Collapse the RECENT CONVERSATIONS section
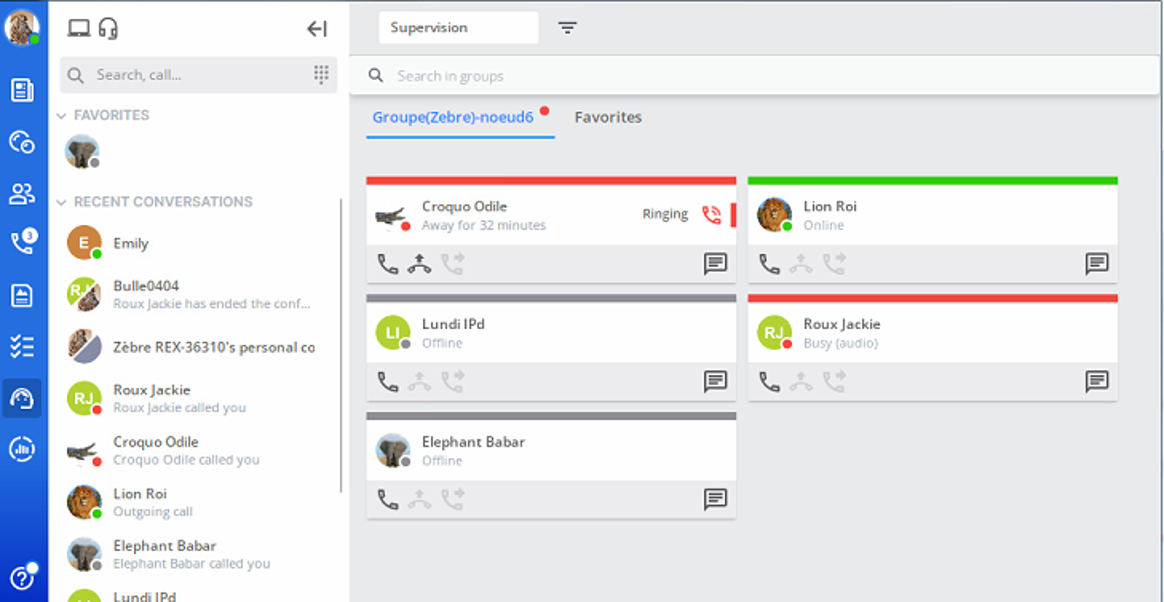Screen dimensions: 1164x602 62,202
